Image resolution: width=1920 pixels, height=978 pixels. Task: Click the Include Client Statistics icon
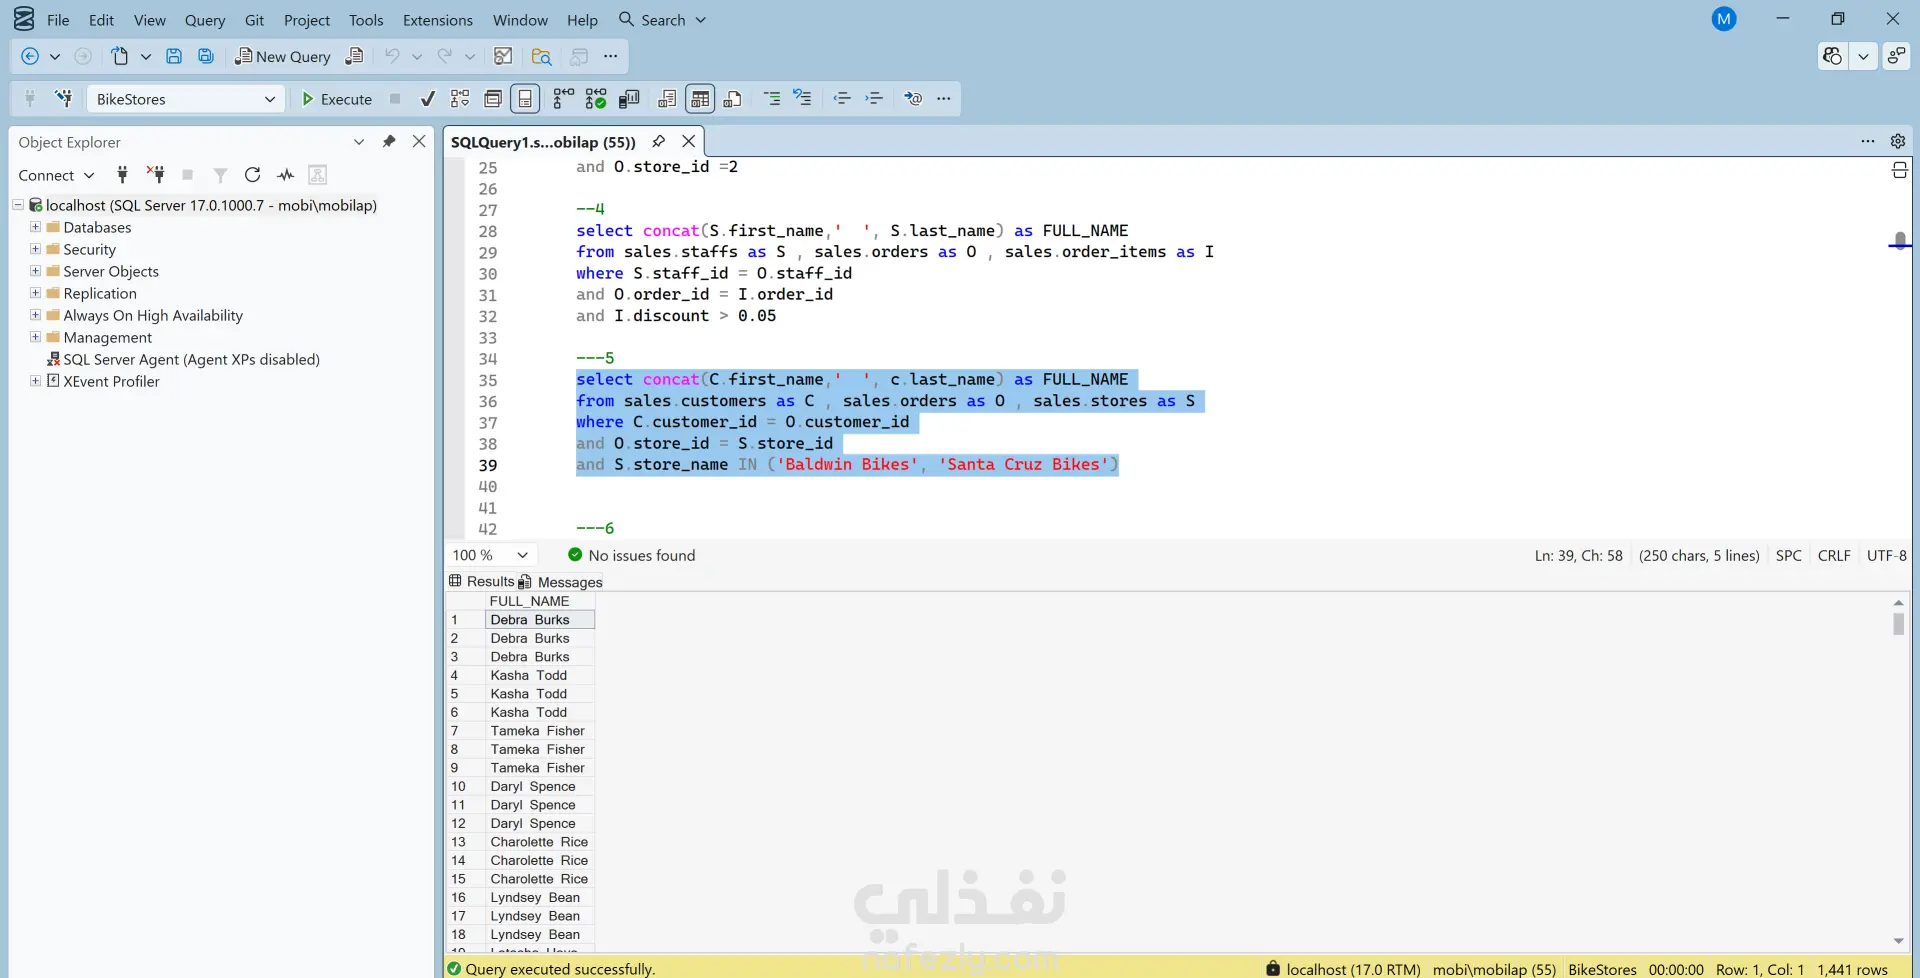click(x=629, y=98)
